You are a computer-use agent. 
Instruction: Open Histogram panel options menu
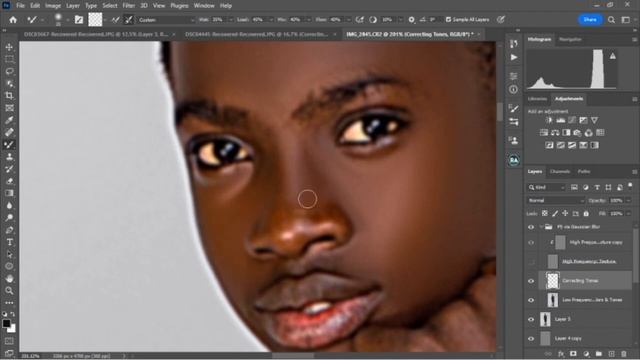click(634, 40)
